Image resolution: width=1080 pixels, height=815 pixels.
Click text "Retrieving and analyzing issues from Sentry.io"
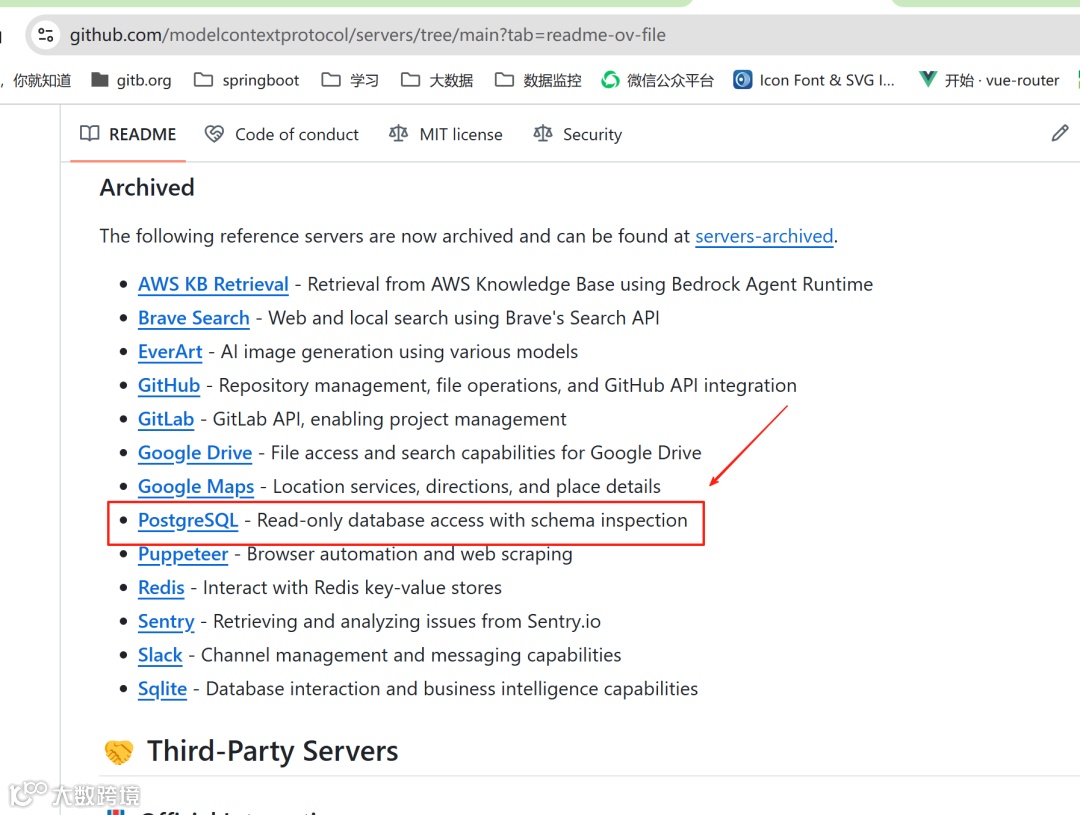click(x=407, y=622)
